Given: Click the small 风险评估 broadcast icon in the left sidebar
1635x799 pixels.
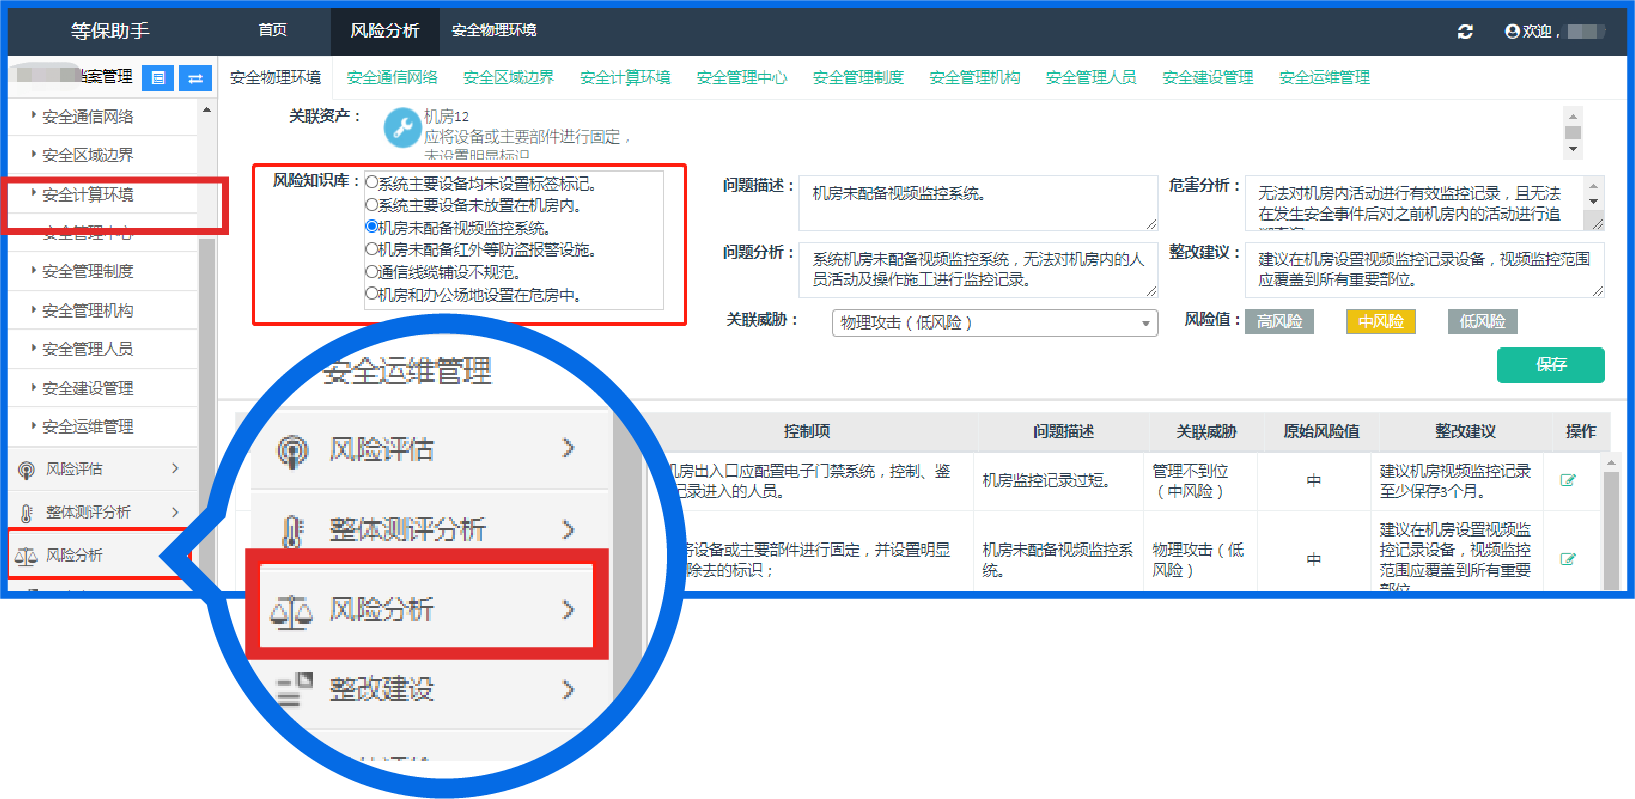Looking at the screenshot, I should pos(27,469).
